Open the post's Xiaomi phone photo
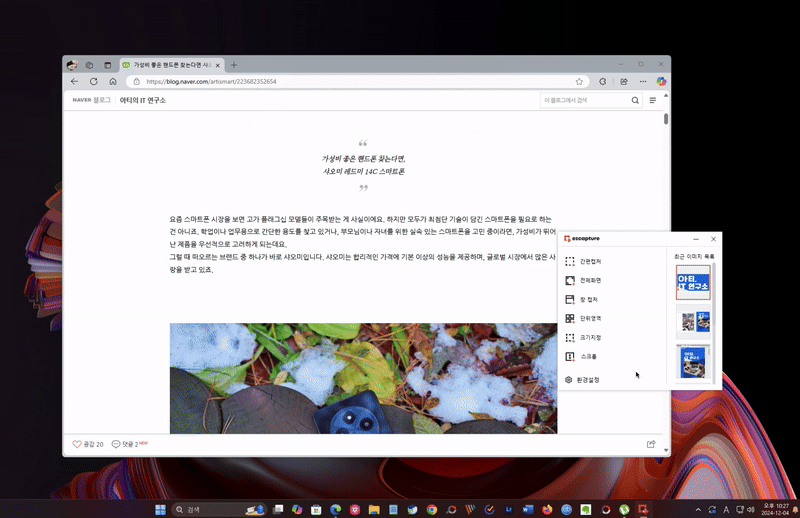The height and width of the screenshot is (518, 800). point(363,378)
